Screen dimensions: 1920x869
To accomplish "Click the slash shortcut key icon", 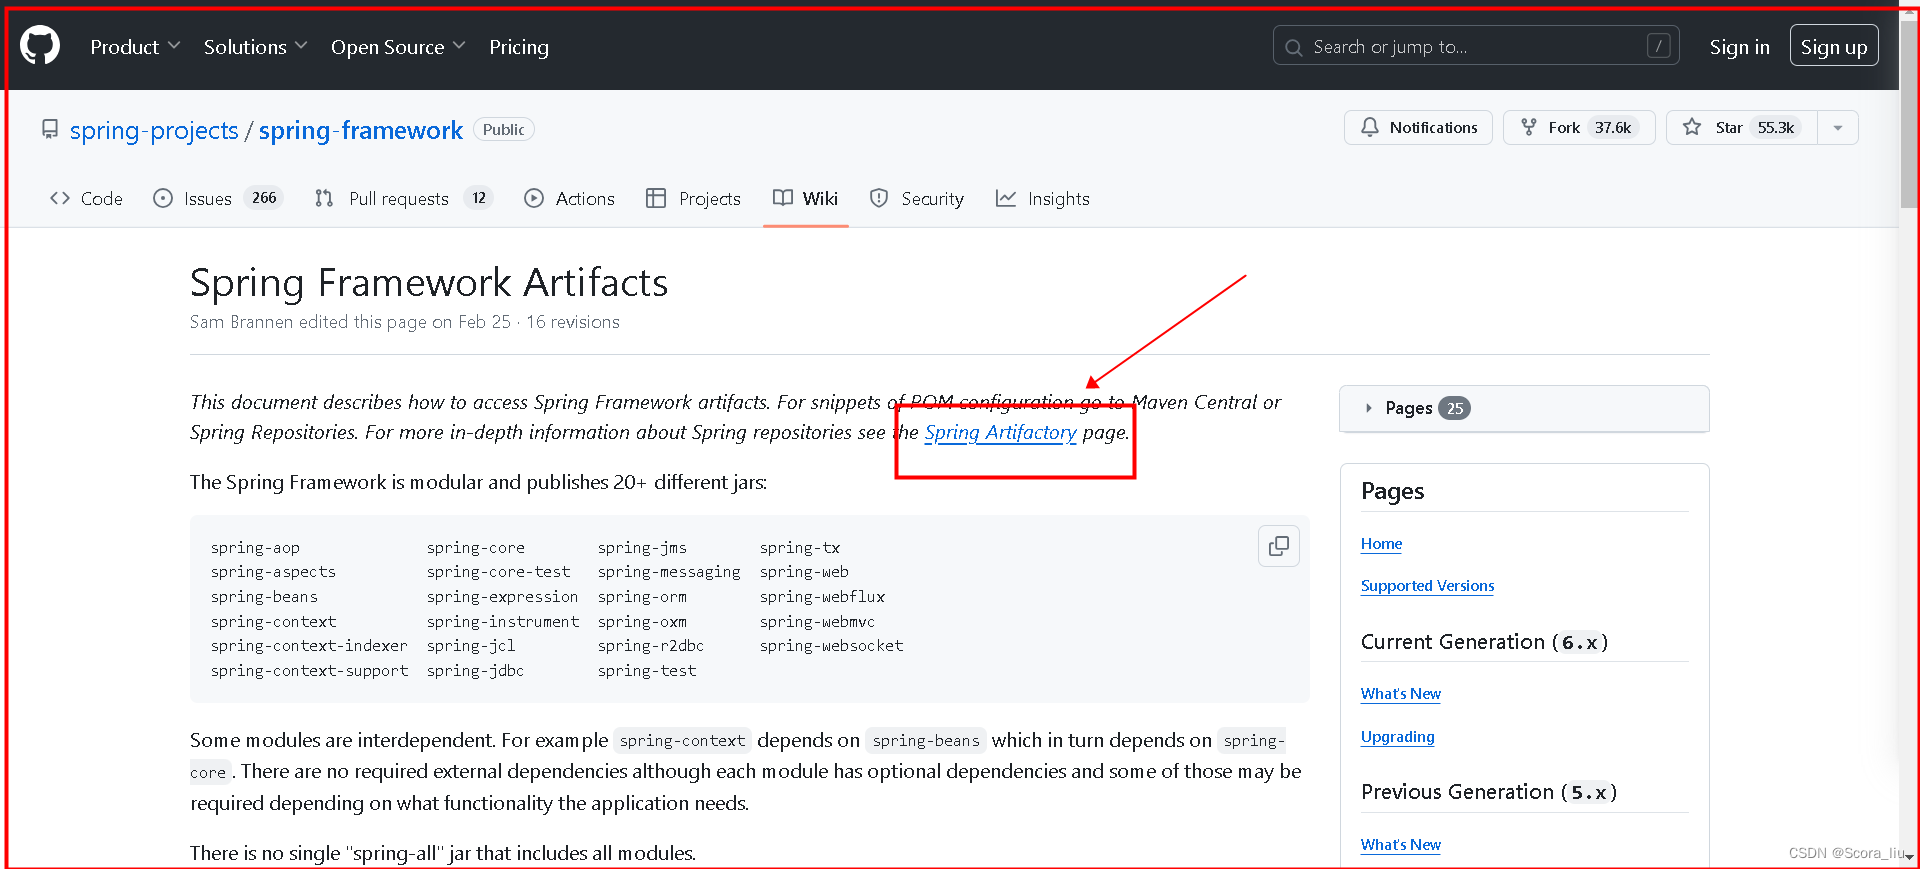I will 1658,46.
